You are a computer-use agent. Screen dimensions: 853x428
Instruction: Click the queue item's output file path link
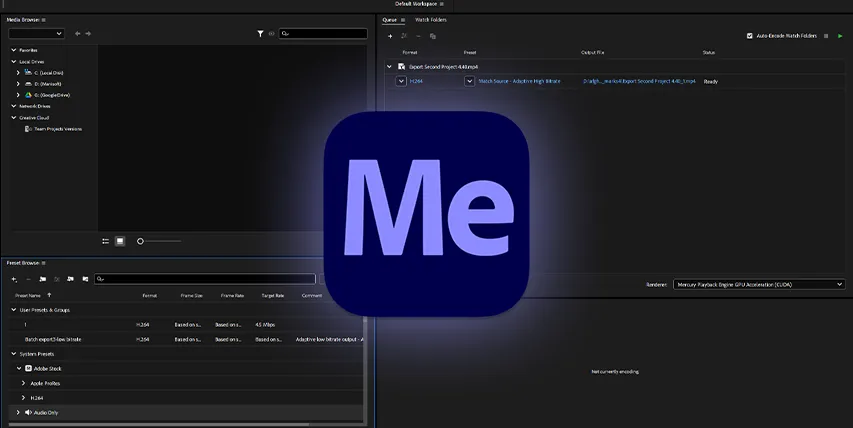tap(639, 81)
